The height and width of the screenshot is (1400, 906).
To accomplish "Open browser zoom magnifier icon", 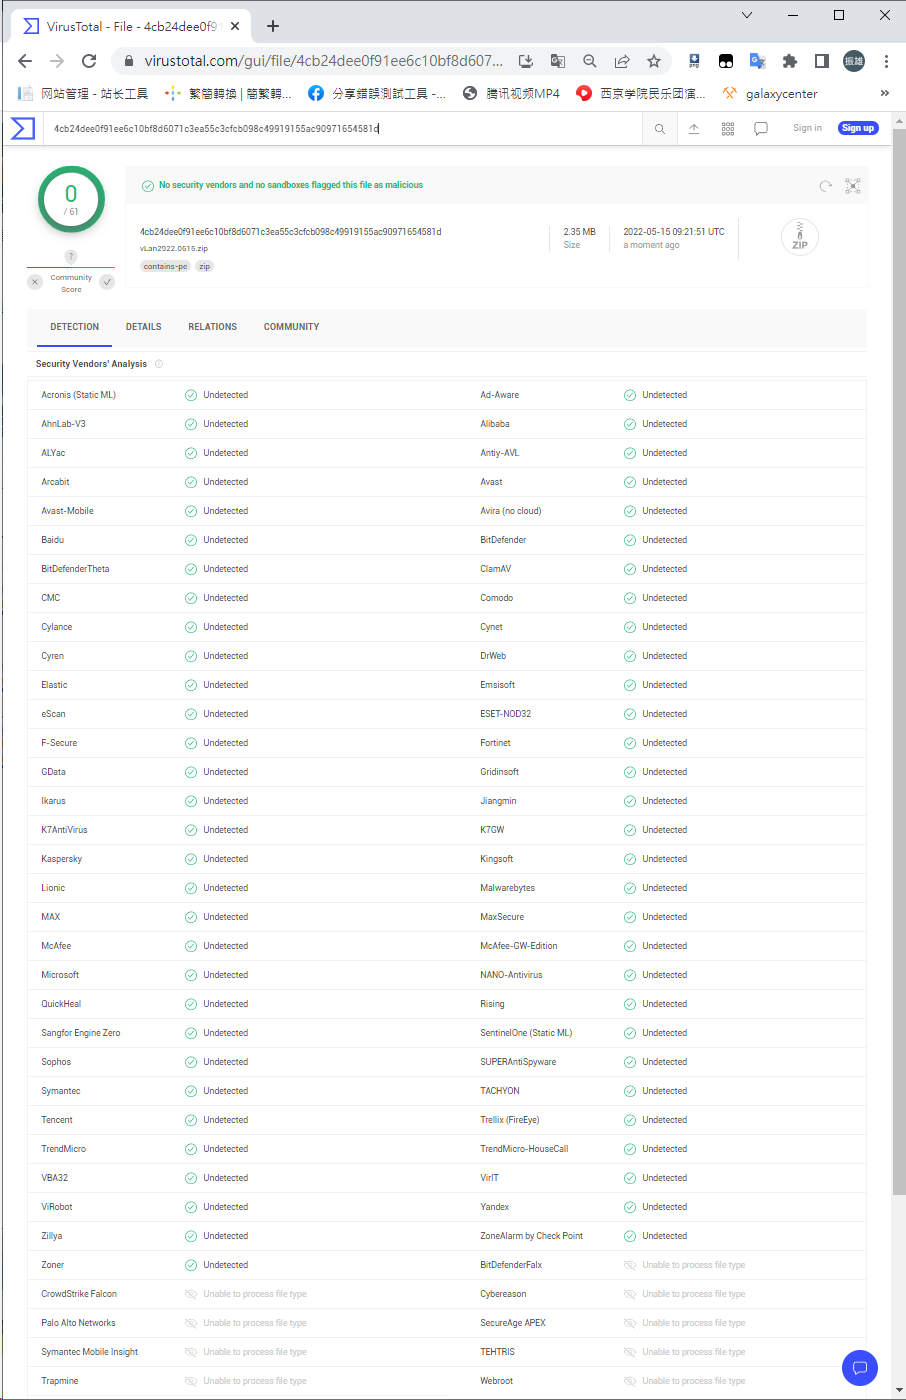I will 590,61.
